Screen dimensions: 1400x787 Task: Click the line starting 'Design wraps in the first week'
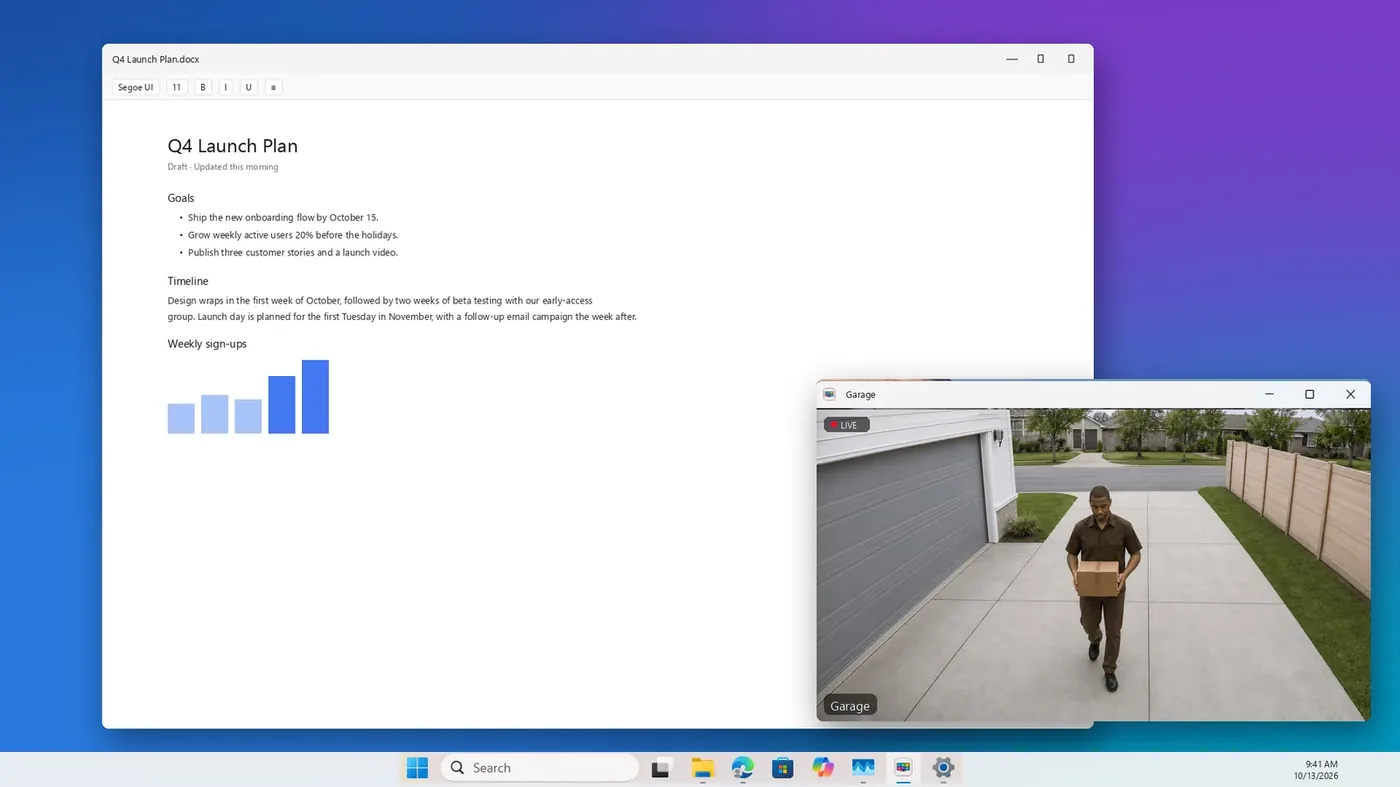coord(380,300)
